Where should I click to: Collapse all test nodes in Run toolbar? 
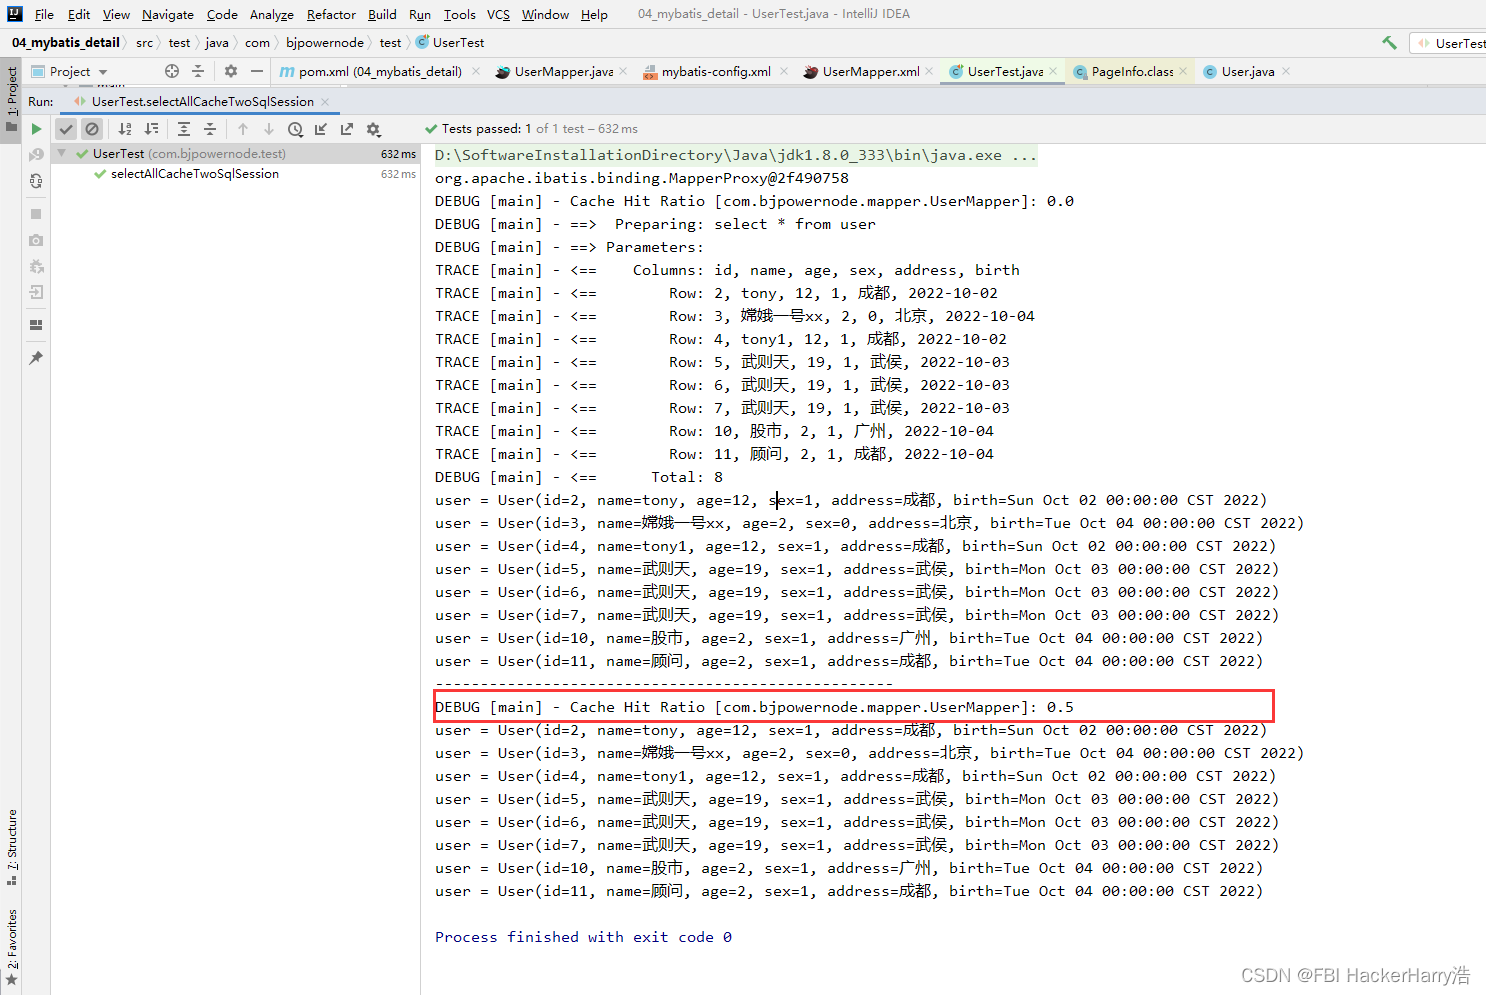click(210, 129)
